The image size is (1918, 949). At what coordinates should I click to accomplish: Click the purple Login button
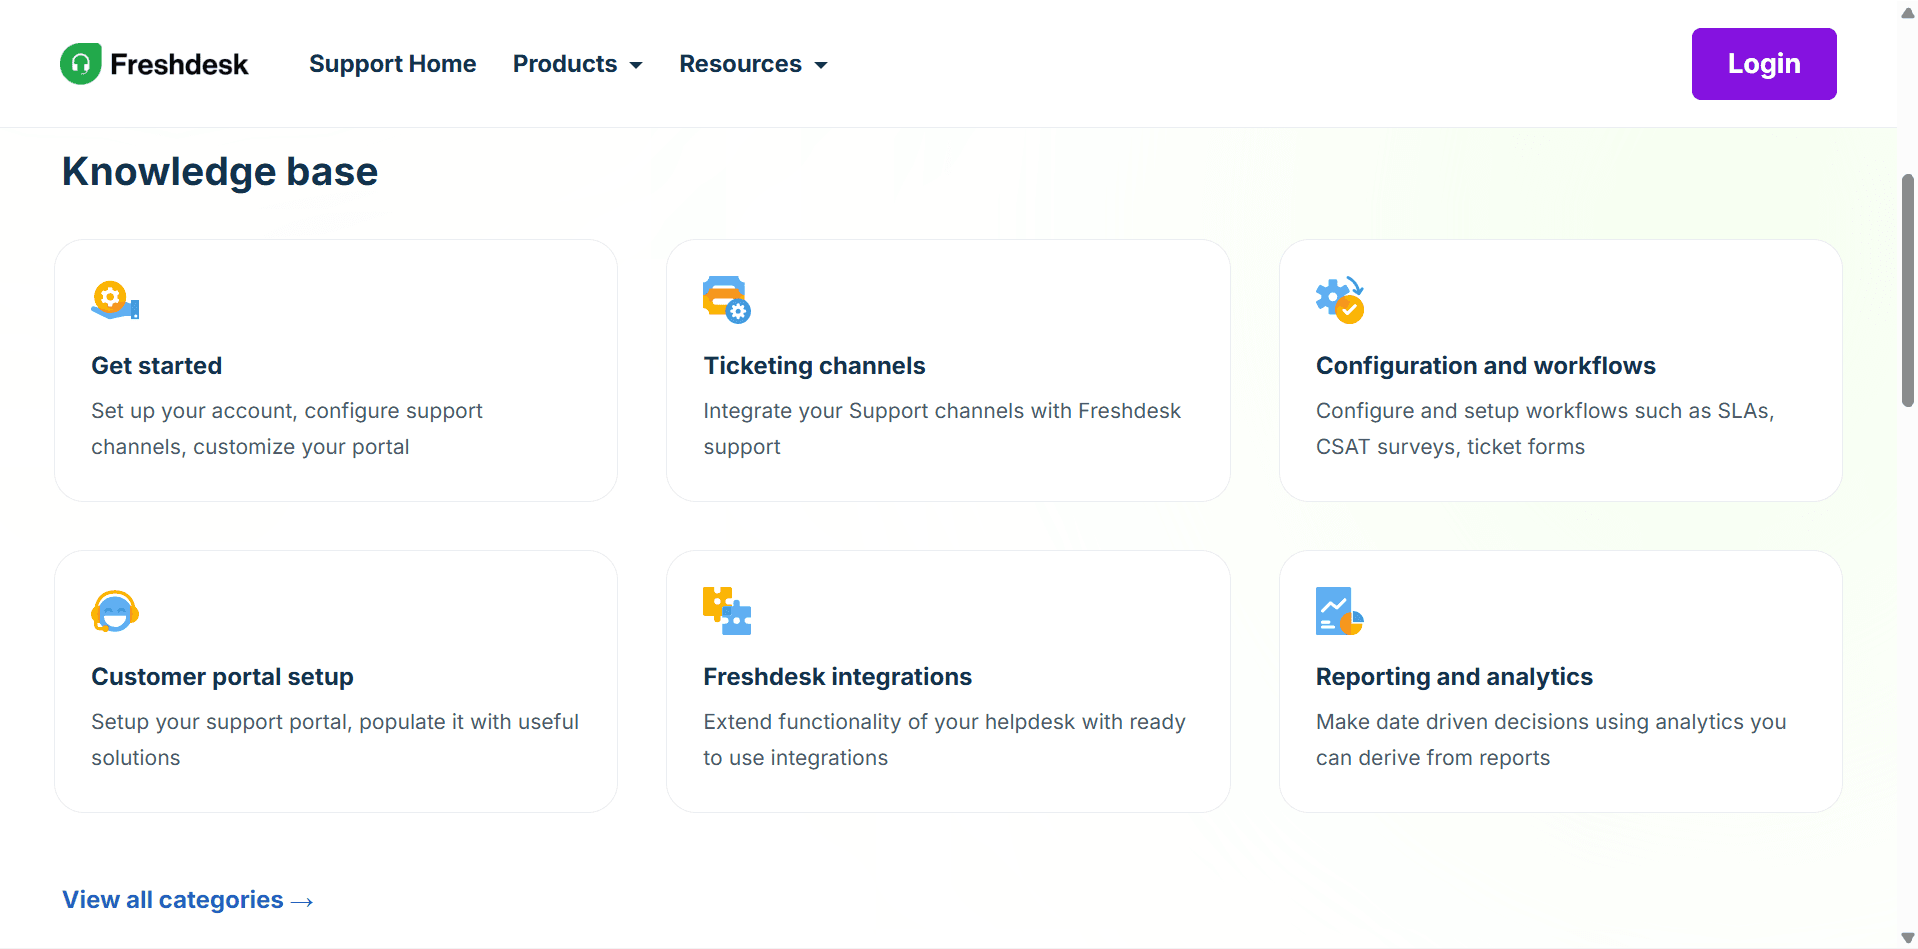[1764, 64]
